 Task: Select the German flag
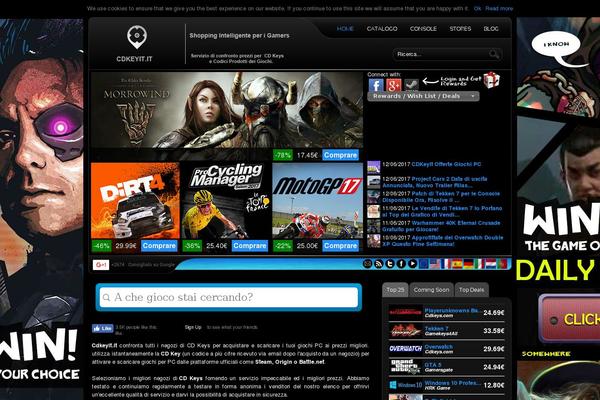coord(468,264)
